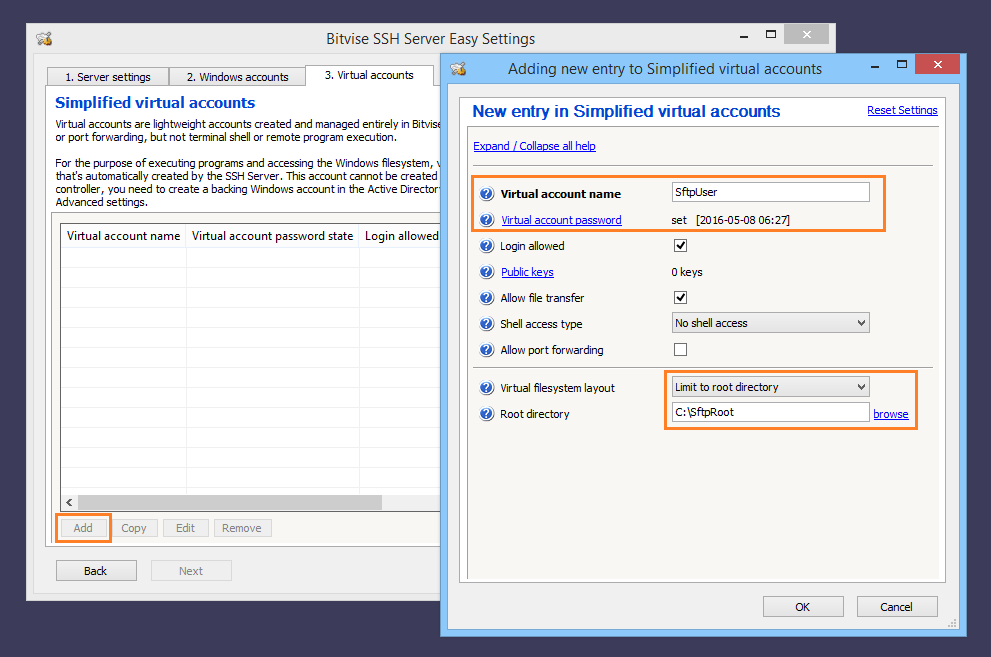The height and width of the screenshot is (657, 991).
Task: Click Add button under accounts table
Action: [83, 528]
